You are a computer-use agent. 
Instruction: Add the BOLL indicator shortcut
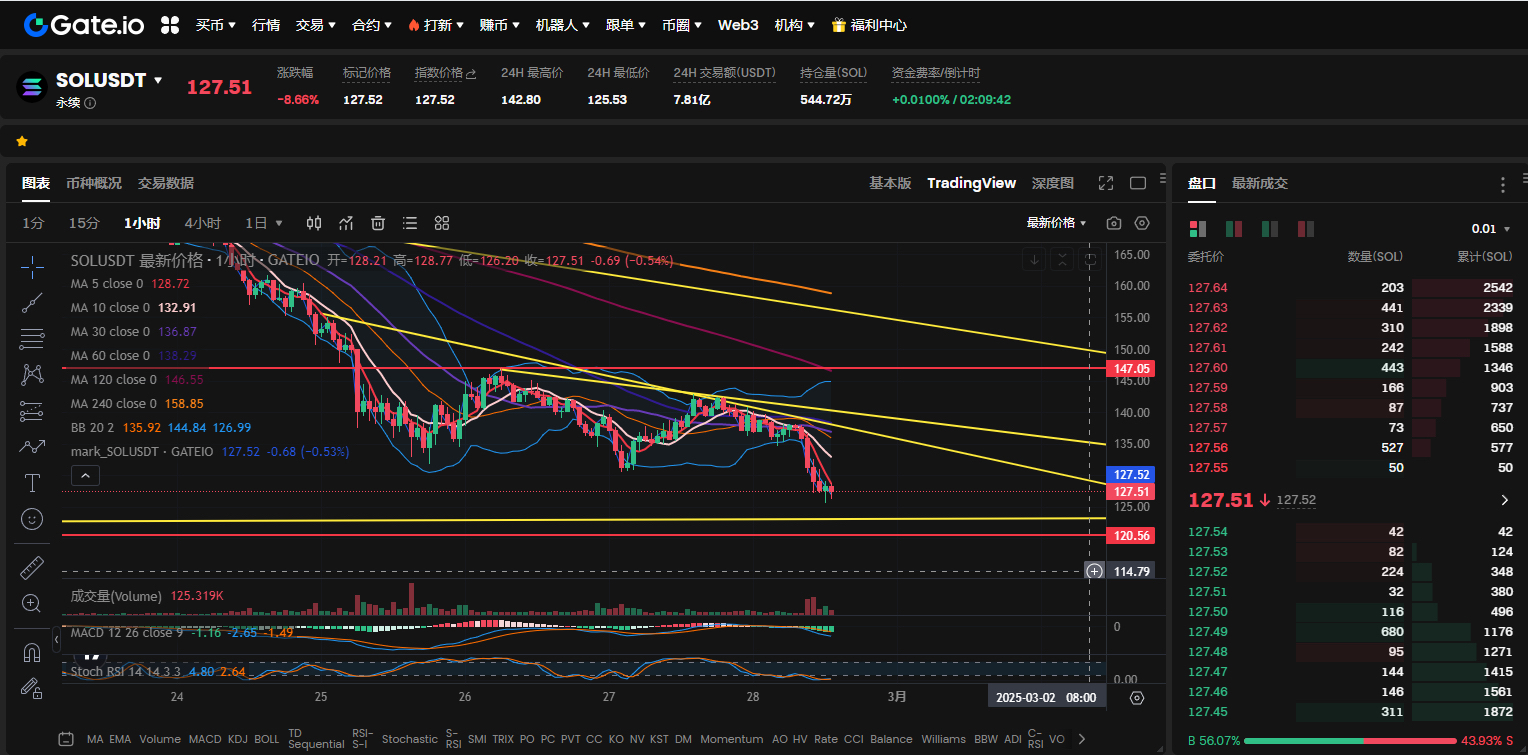tap(267, 739)
